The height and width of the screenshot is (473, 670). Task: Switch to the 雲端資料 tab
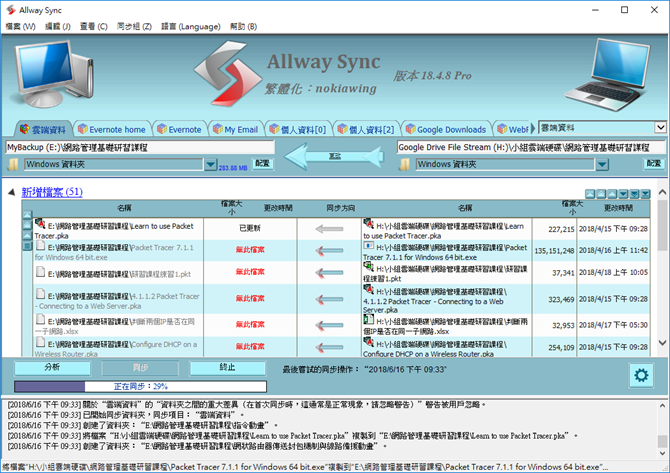coord(43,129)
